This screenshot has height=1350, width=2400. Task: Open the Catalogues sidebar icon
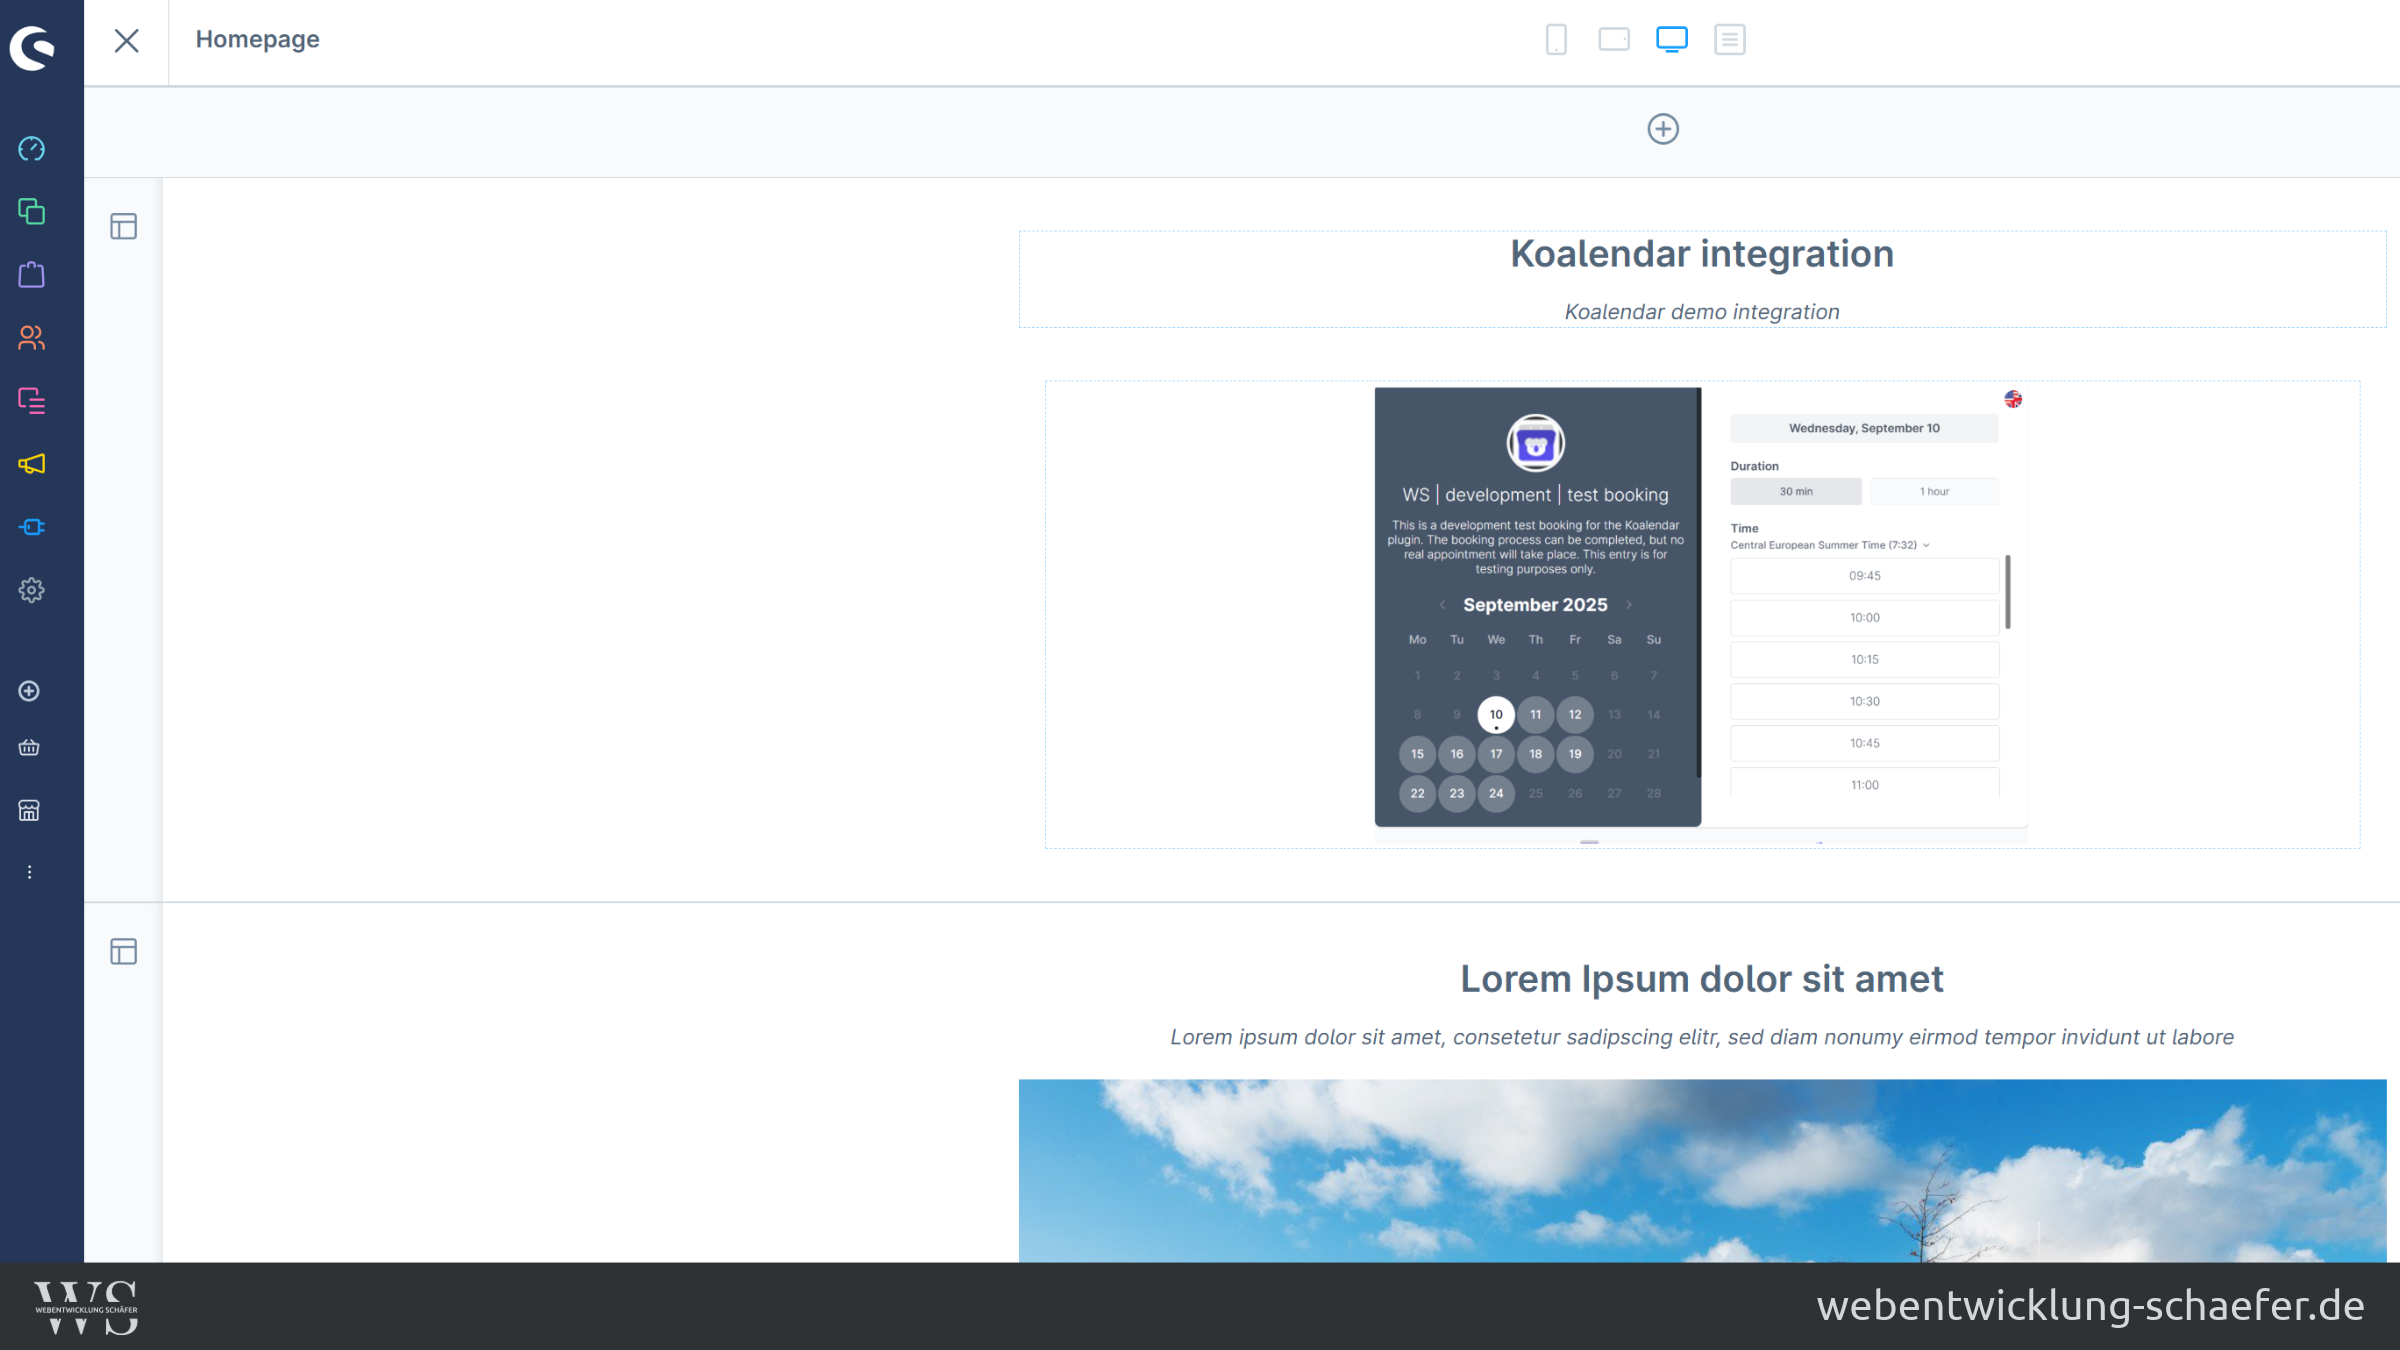31,211
